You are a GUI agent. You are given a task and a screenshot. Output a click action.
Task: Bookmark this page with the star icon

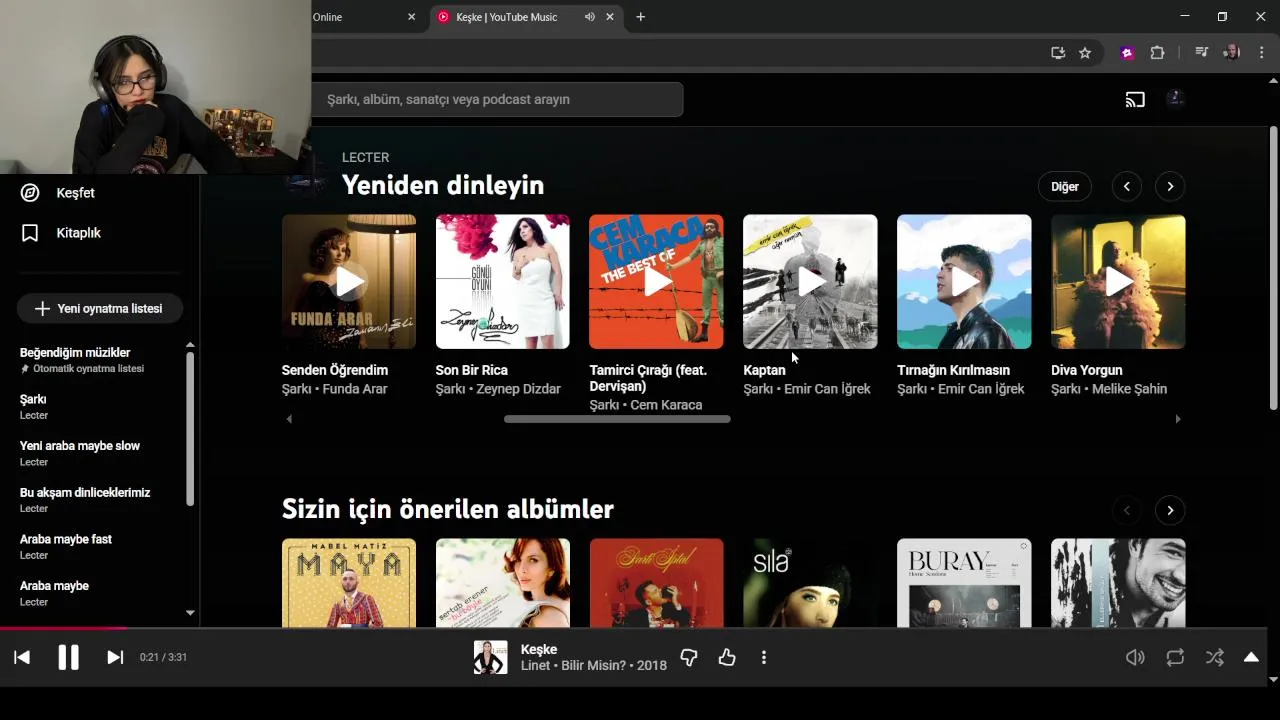click(1085, 53)
